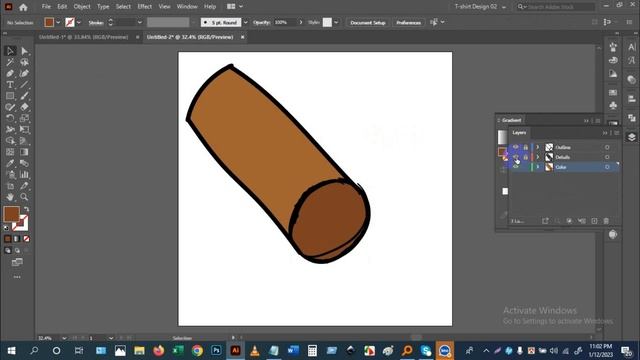Select the Shaper tool
The image size is (640, 360).
(10, 107)
